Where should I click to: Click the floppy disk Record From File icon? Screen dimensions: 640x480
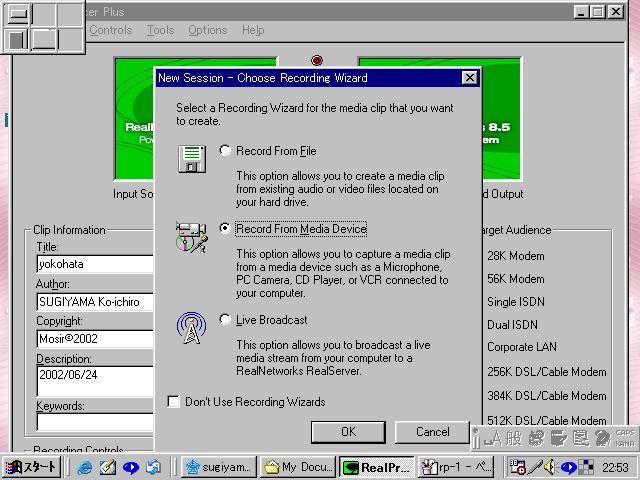(x=192, y=159)
